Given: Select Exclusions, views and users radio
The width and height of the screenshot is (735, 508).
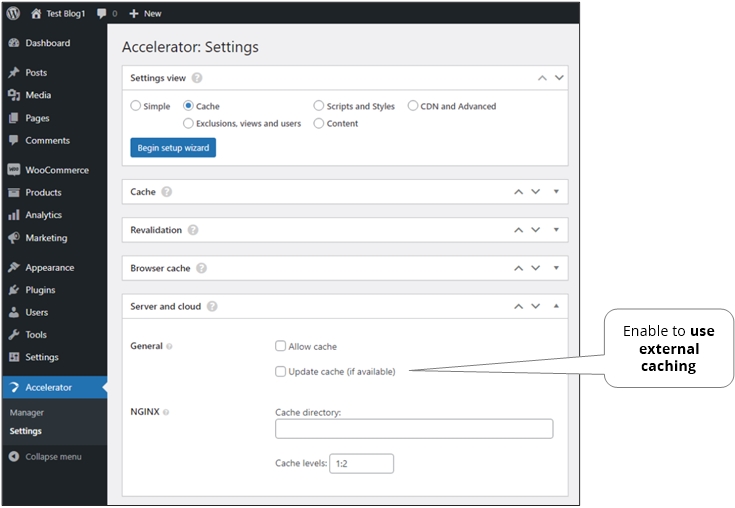Looking at the screenshot, I should (x=188, y=123).
